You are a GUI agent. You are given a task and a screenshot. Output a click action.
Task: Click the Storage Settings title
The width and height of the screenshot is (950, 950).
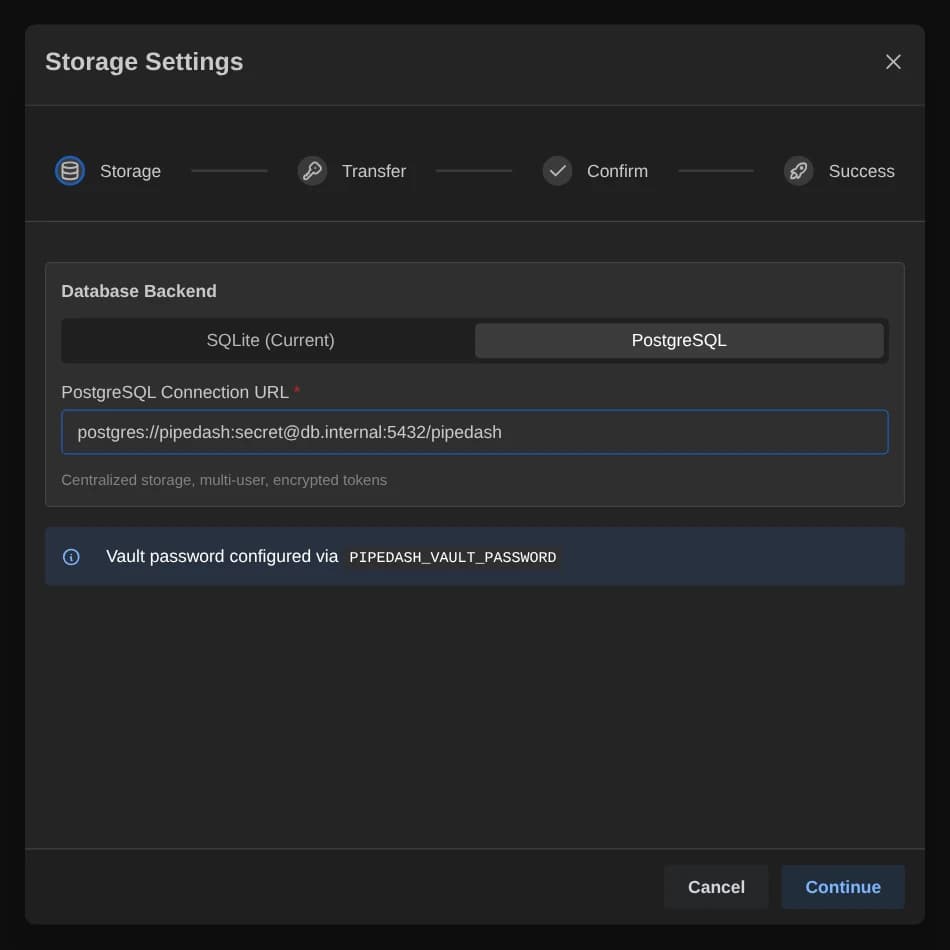click(x=144, y=62)
